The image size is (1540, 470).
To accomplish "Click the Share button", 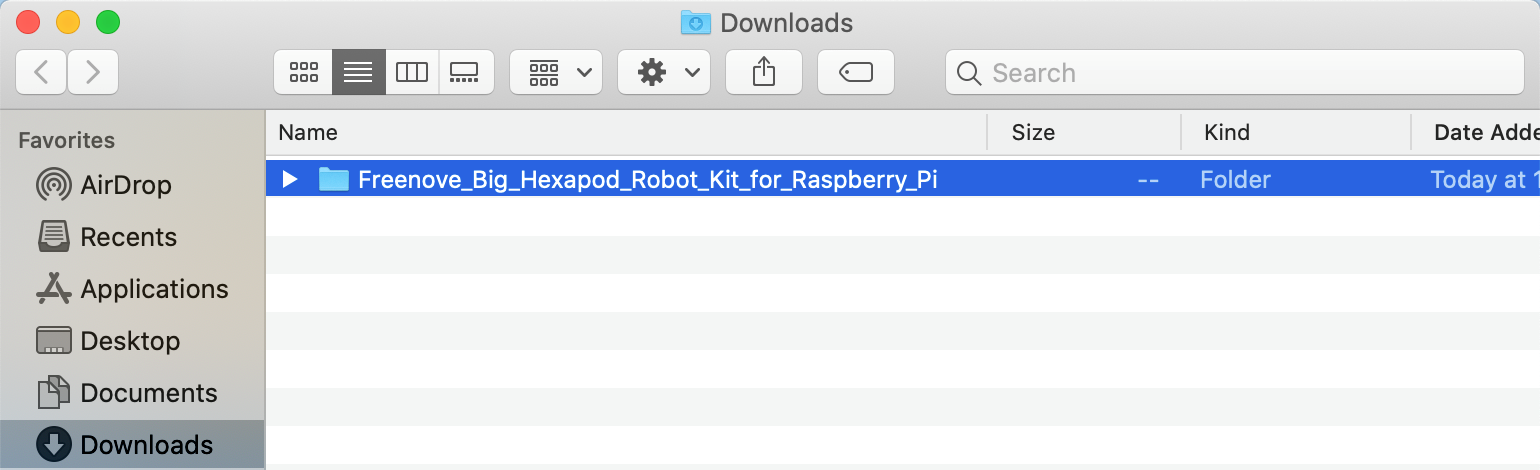I will pos(764,72).
